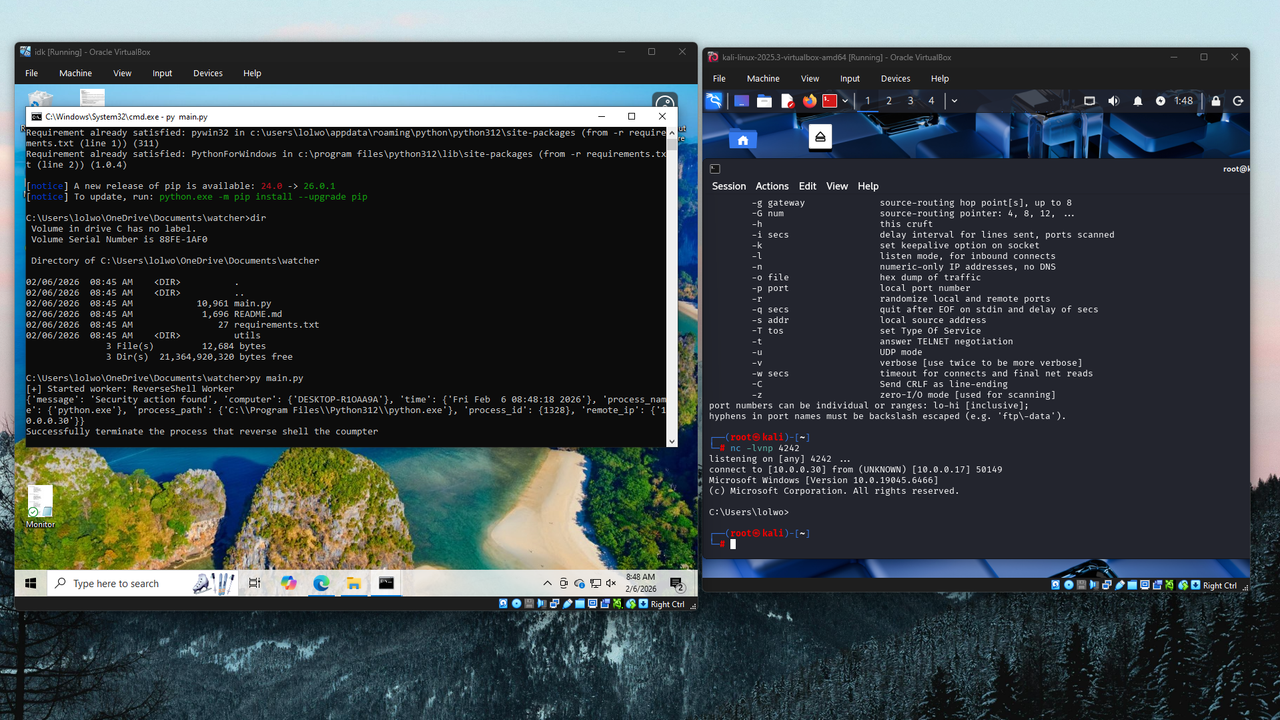1280x720 pixels.
Task: Click optical disk indicator in Kali VirtualBox status bar
Action: pos(1069,585)
